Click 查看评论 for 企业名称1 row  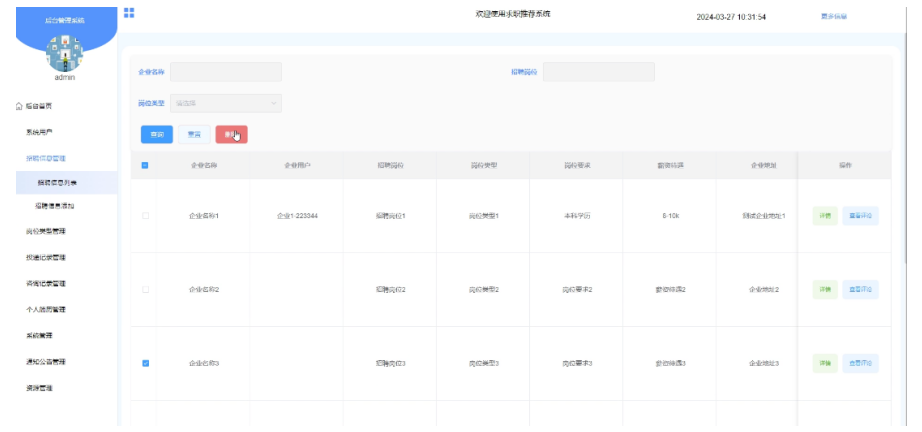[860, 216]
